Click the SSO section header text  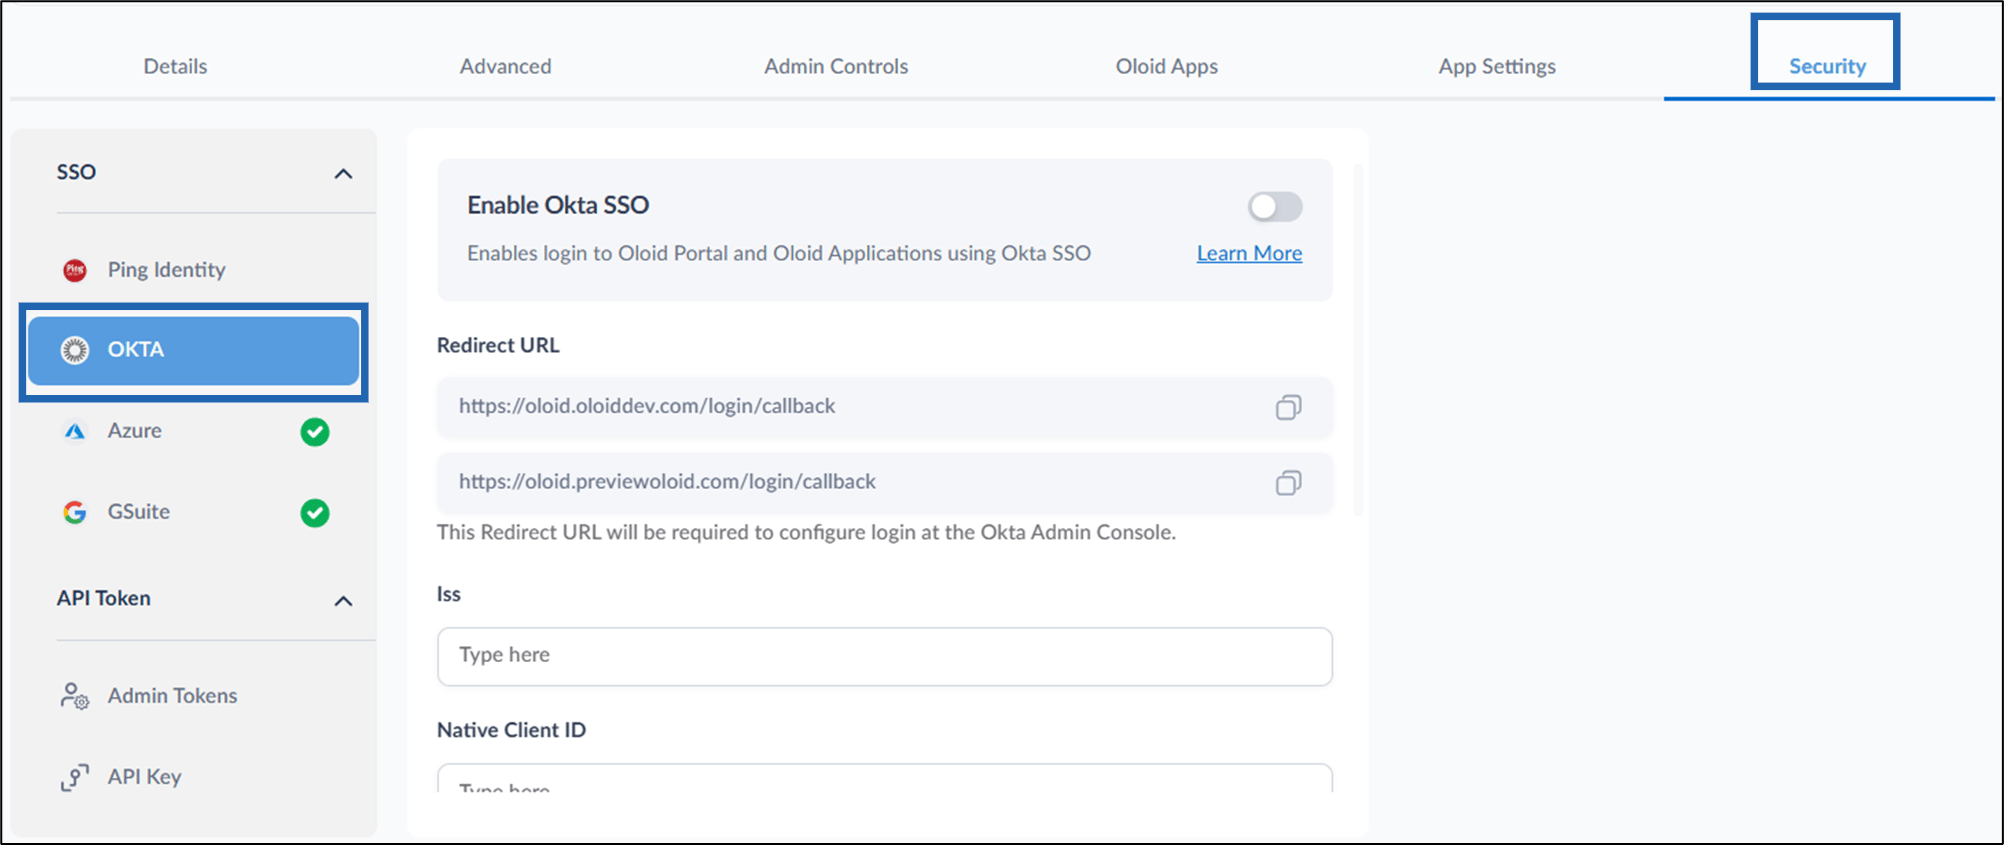click(76, 172)
